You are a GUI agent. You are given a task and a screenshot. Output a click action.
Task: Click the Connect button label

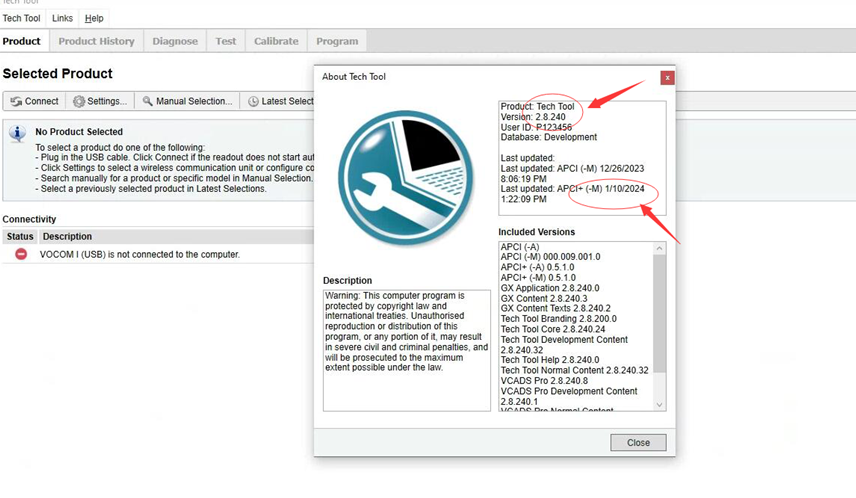click(x=41, y=101)
